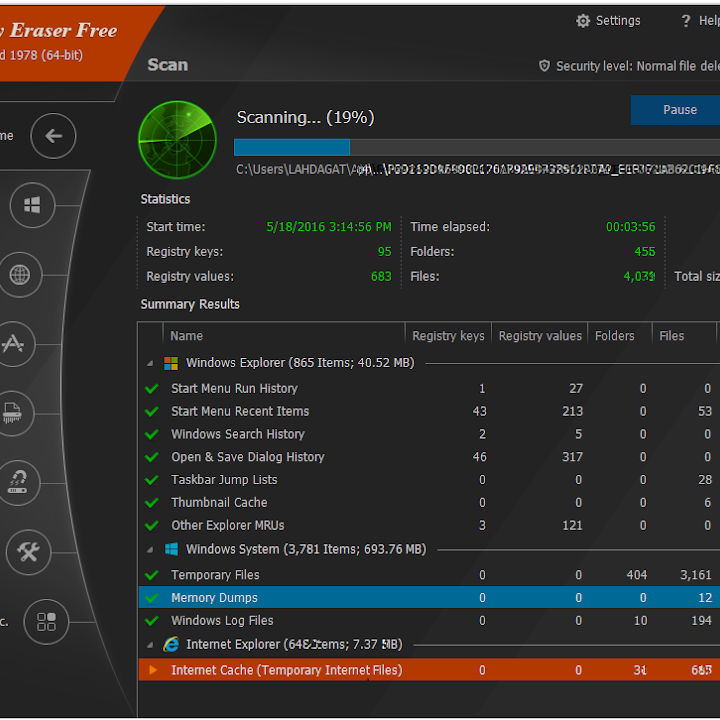
Task: Click the green check for Windows Log Files
Action: point(152,621)
